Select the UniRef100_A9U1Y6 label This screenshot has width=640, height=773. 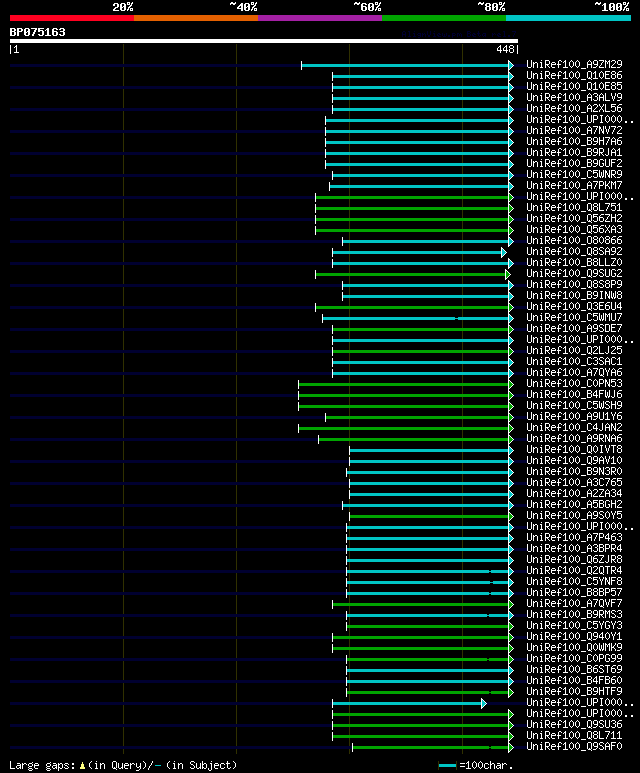point(574,417)
